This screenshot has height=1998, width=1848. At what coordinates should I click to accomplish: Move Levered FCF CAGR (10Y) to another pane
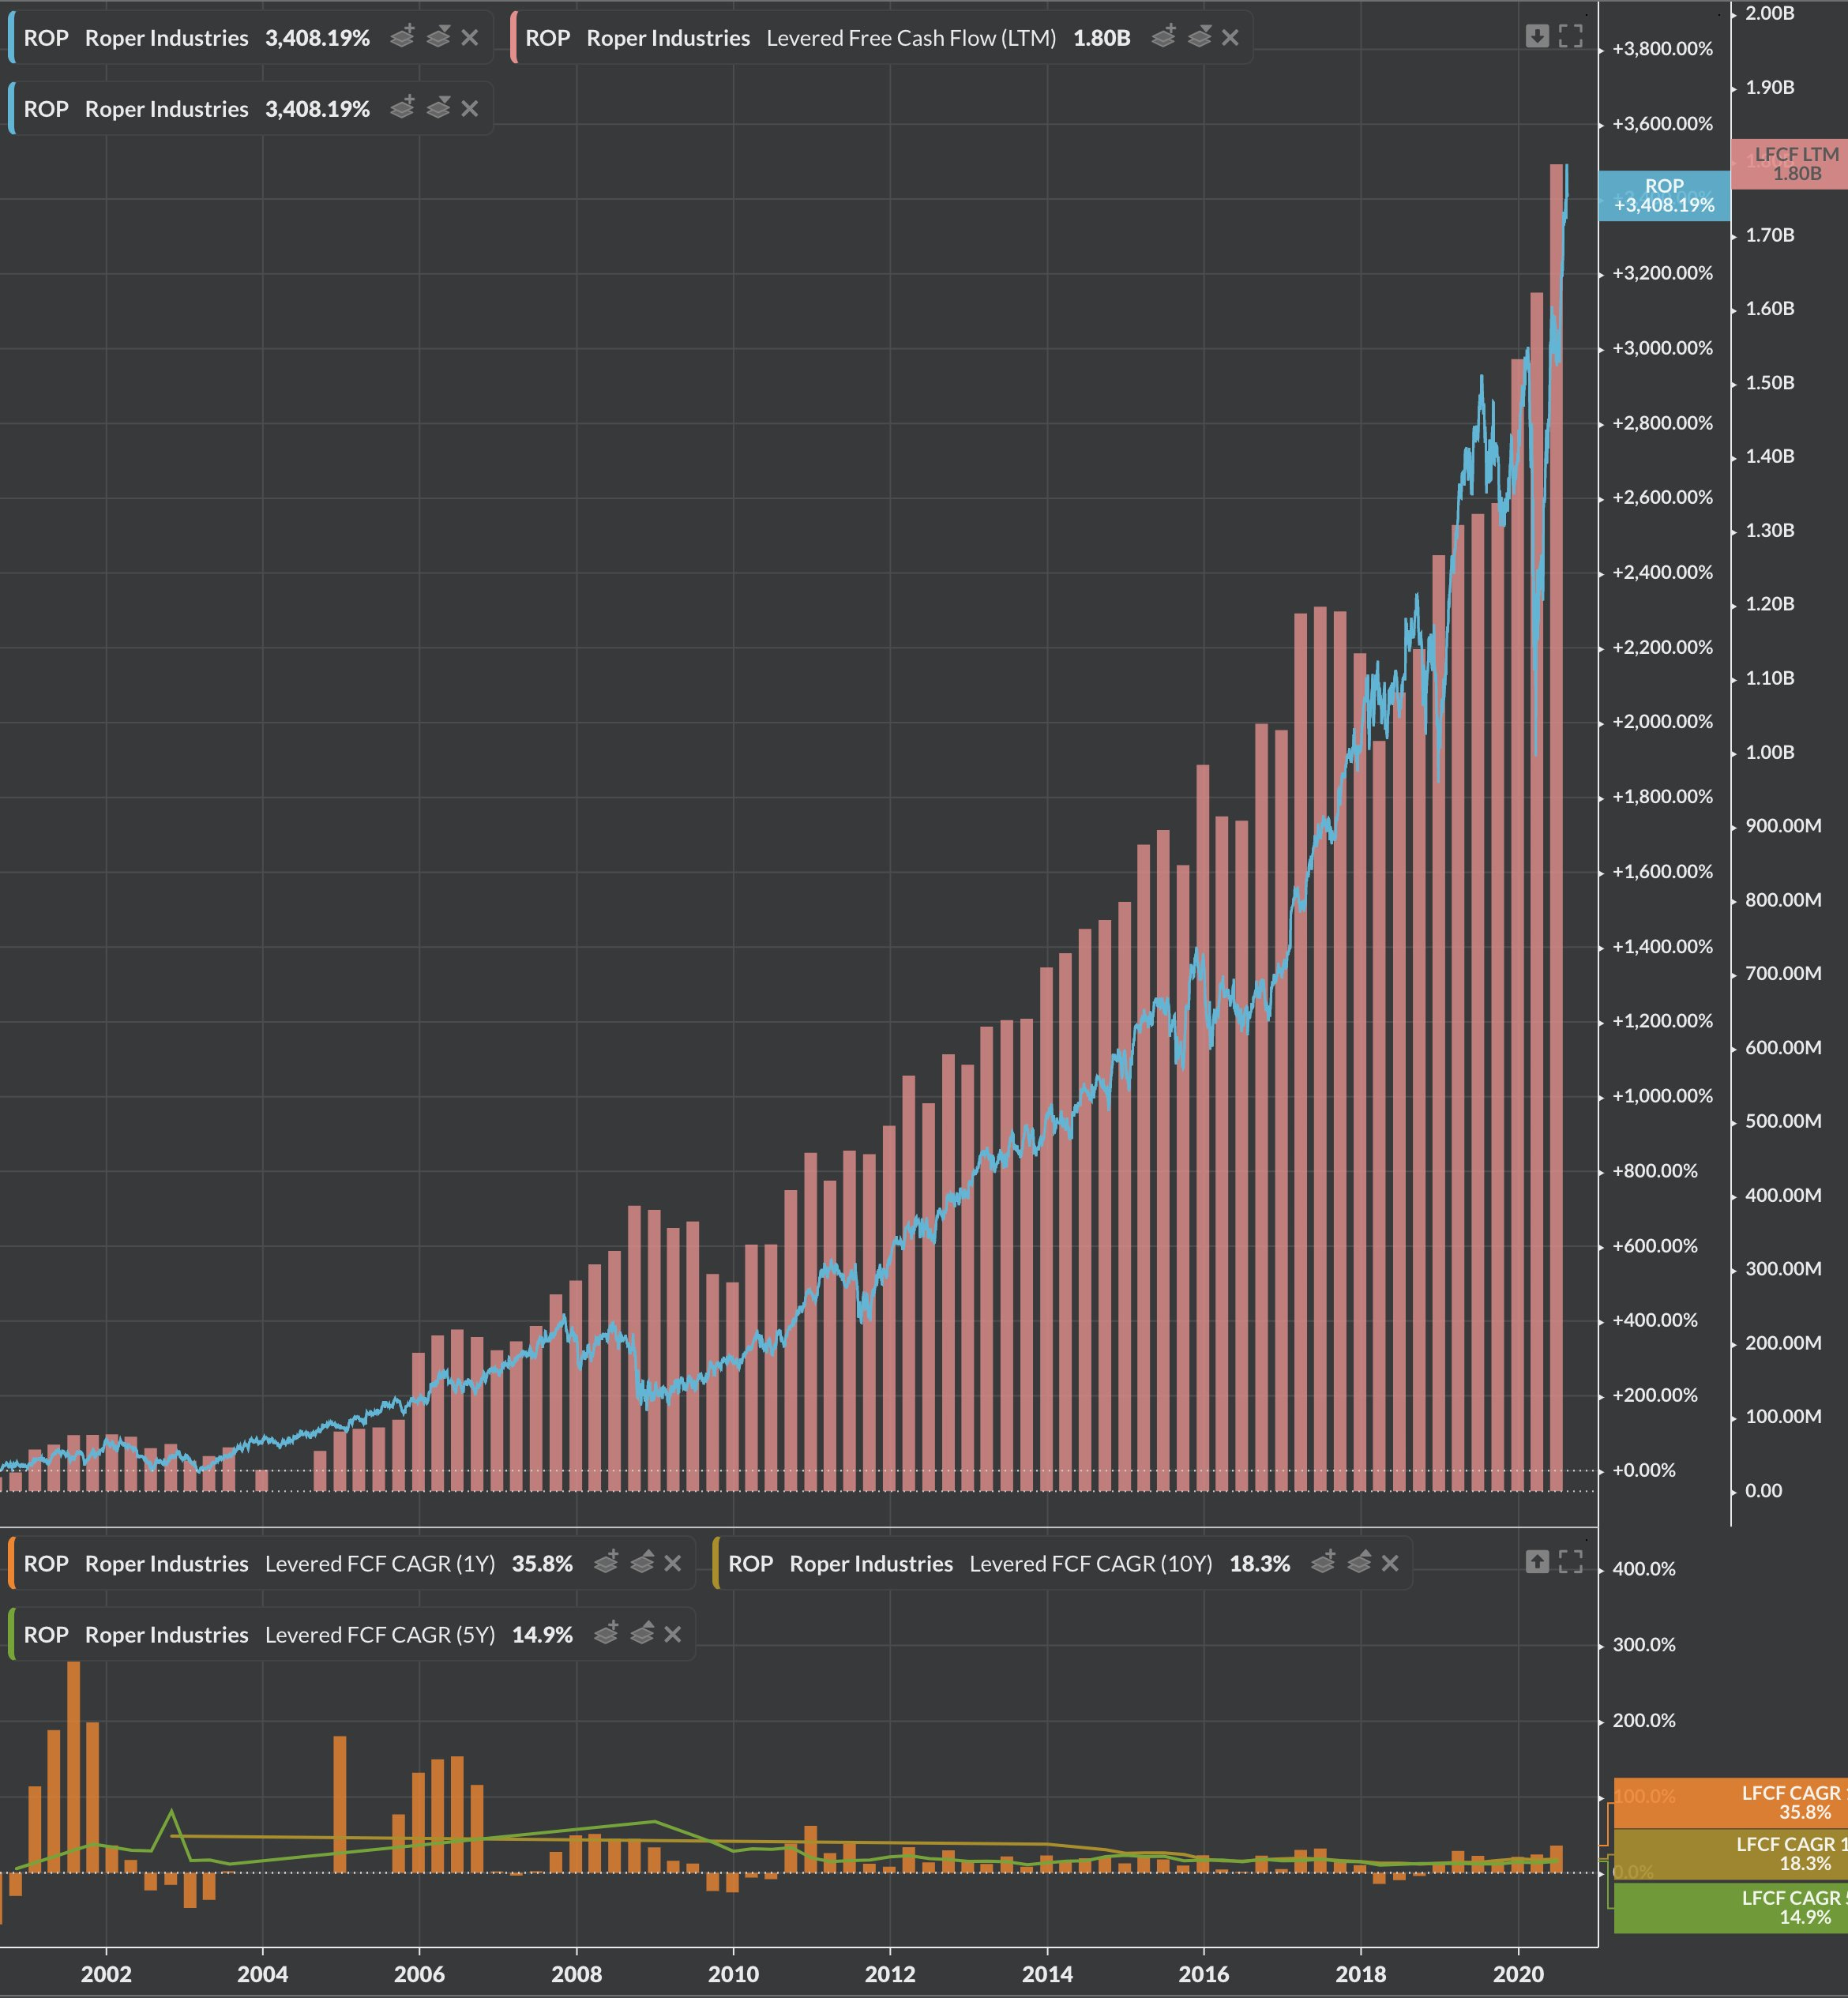[x=1359, y=1562]
